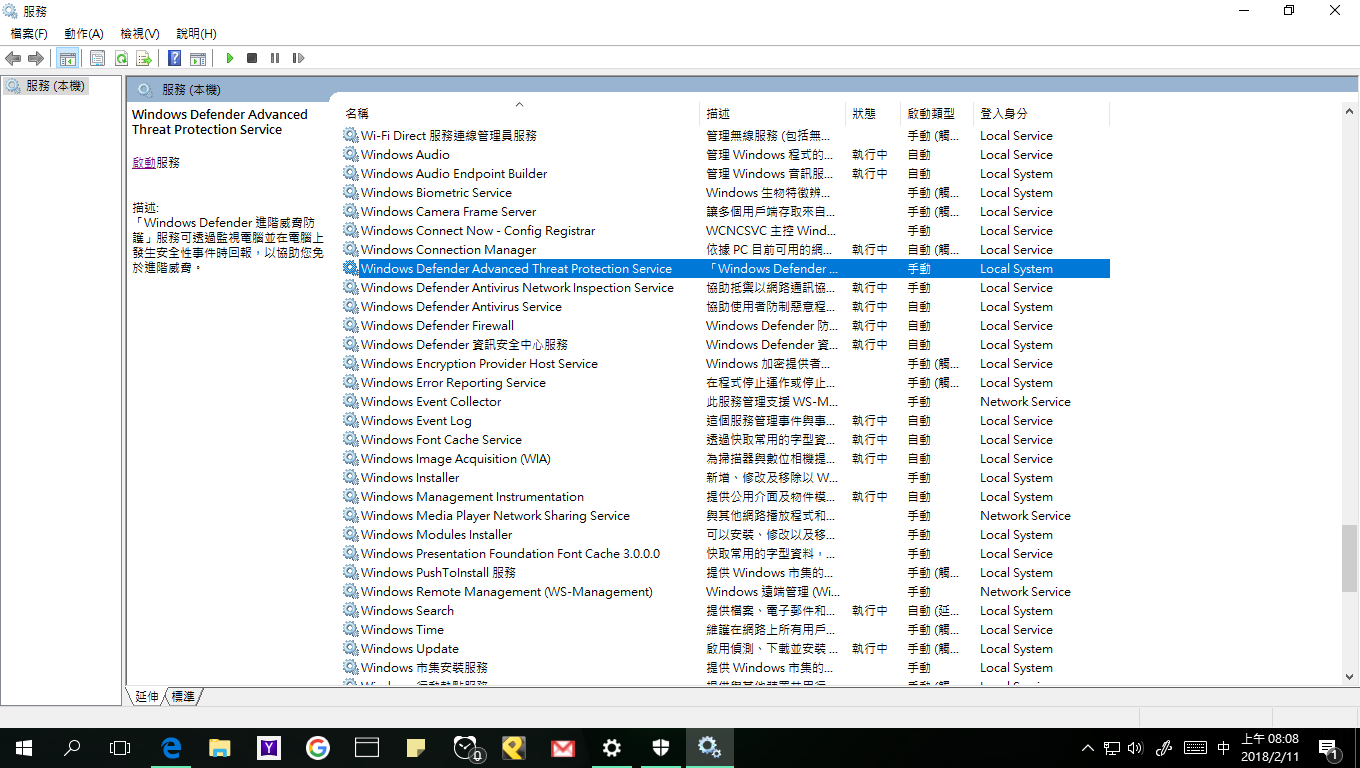
Task: Click the Refresh toolbar icon
Action: click(121, 59)
